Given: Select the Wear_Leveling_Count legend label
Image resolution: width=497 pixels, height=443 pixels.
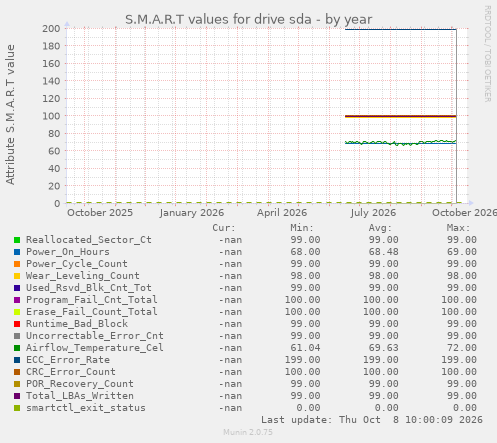Looking at the screenshot, I should coord(83,276).
